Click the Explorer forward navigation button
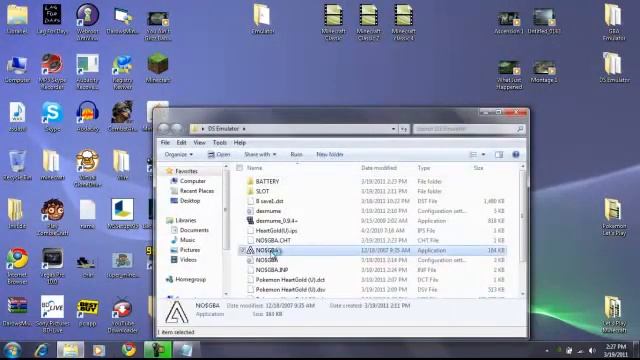Screen dimensions: 640x360 click(x=177, y=129)
